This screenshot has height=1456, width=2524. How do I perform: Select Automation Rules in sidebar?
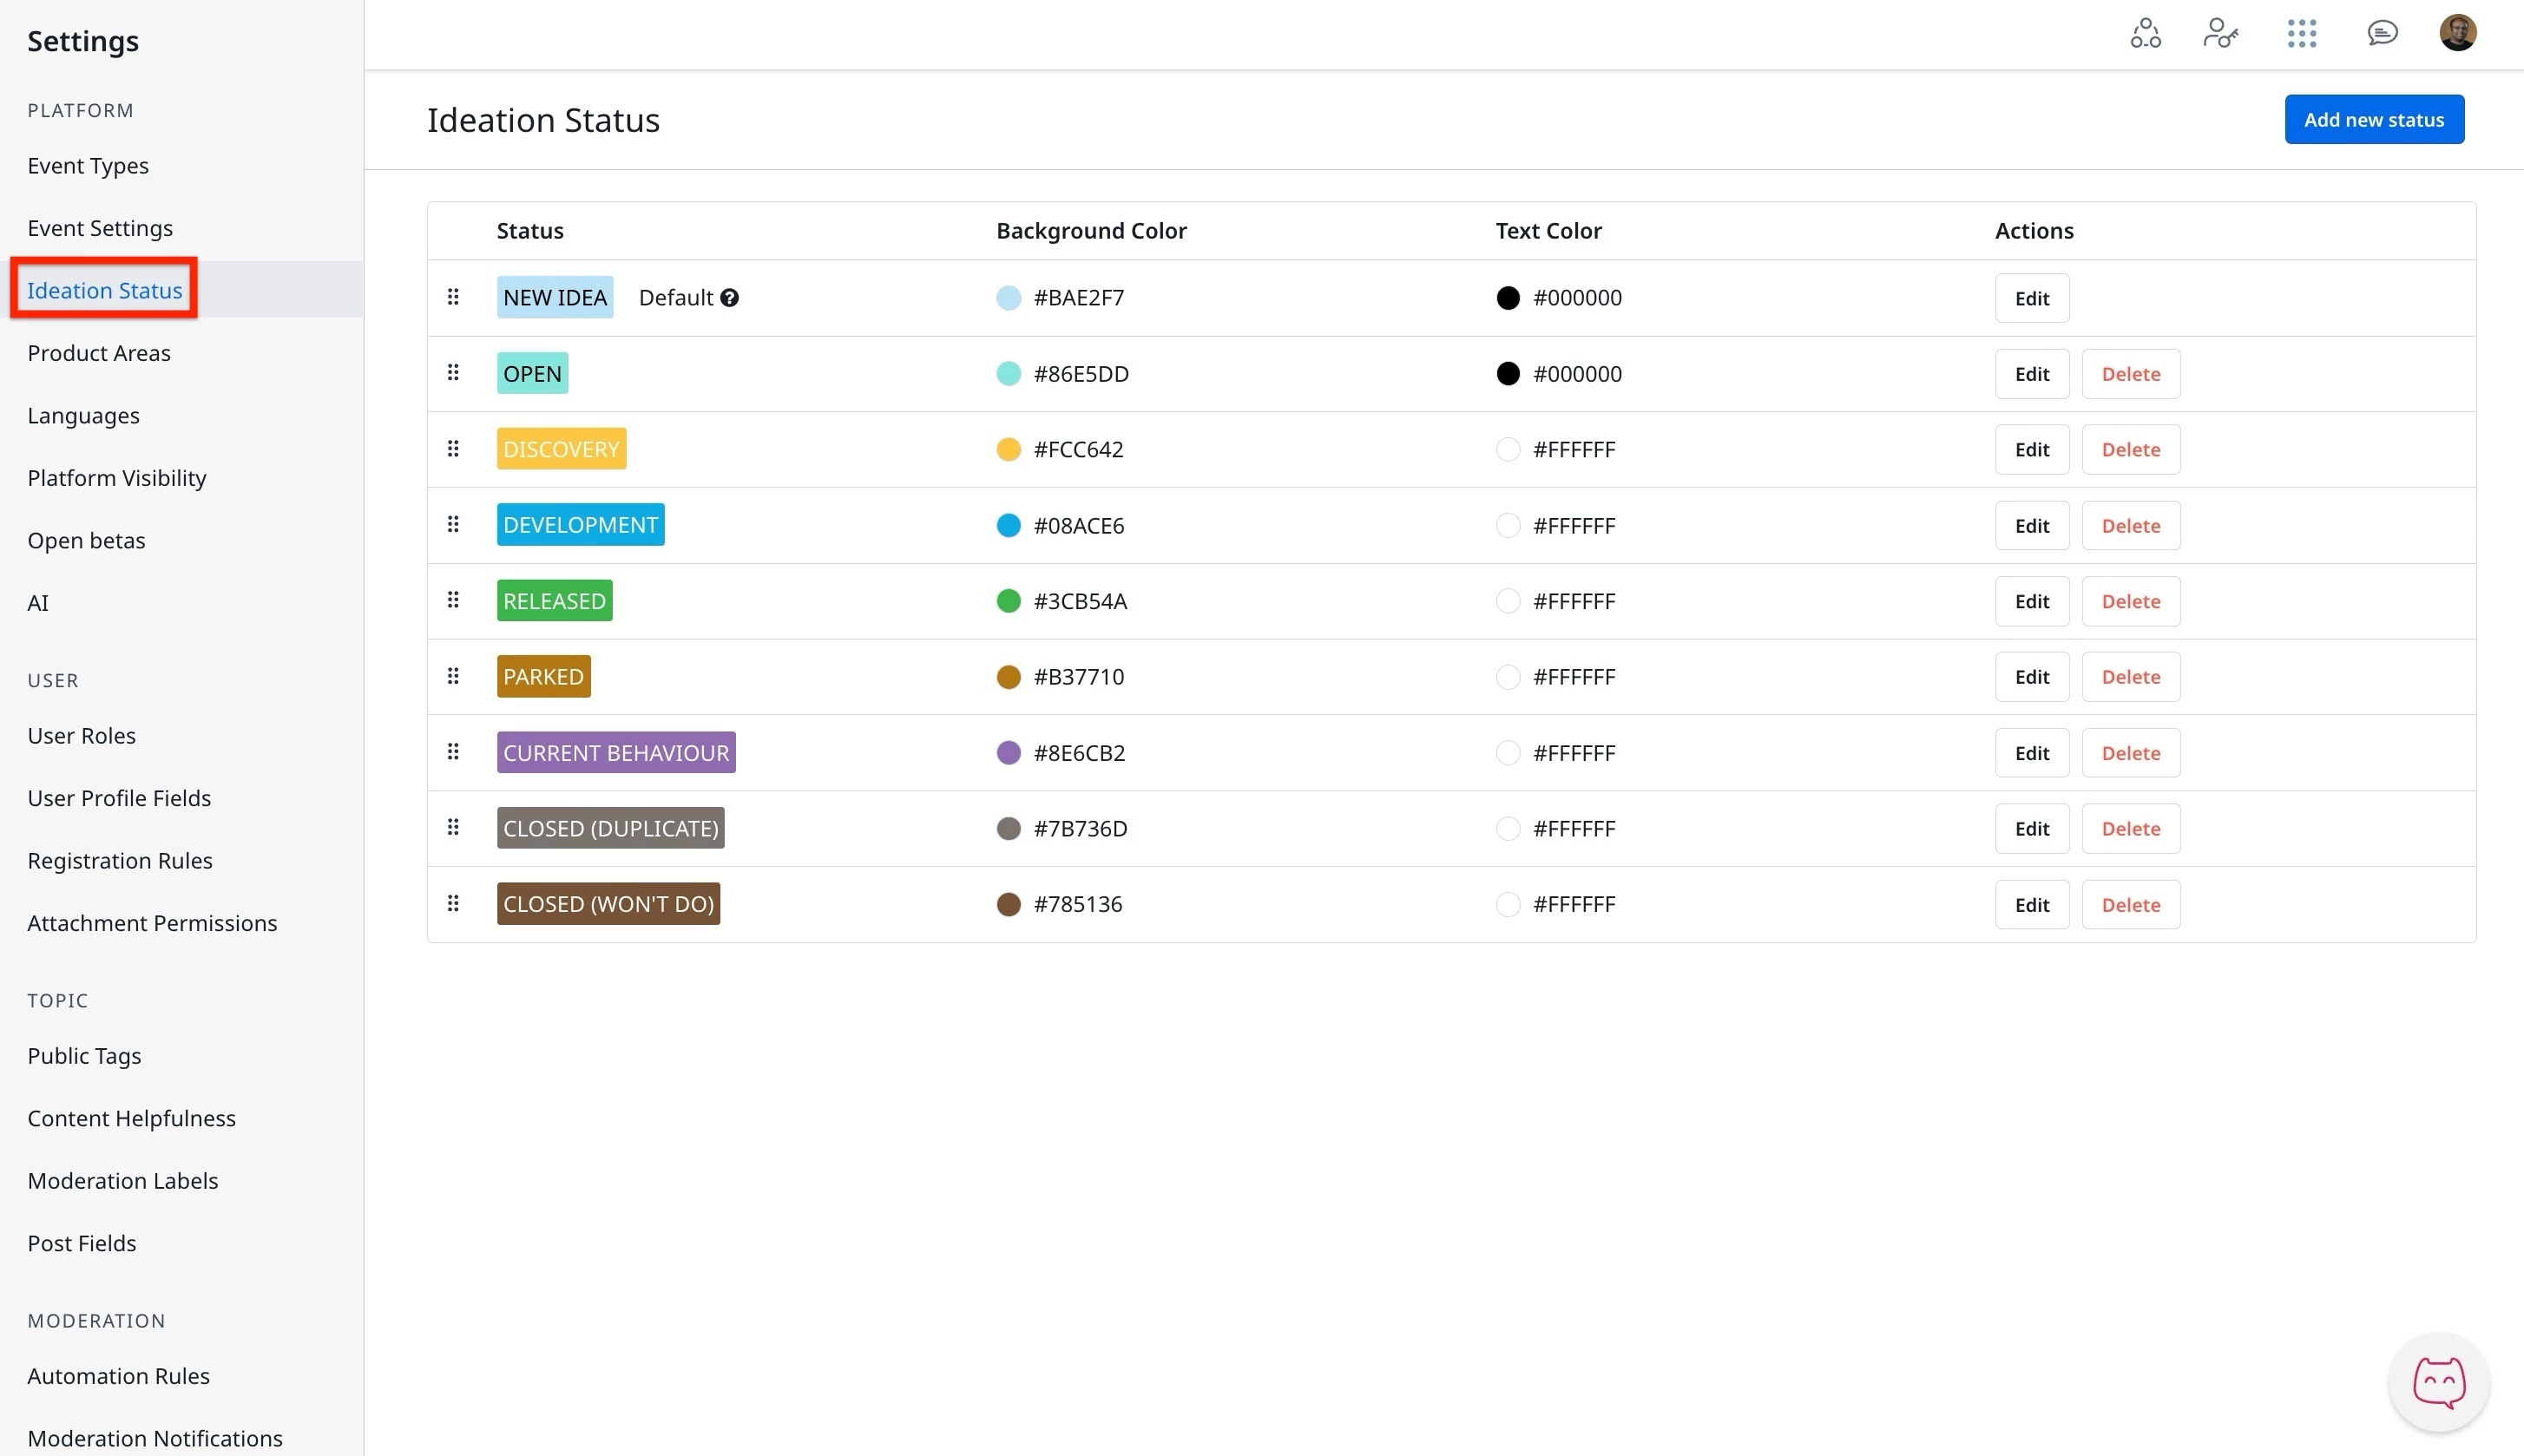coord(119,1376)
